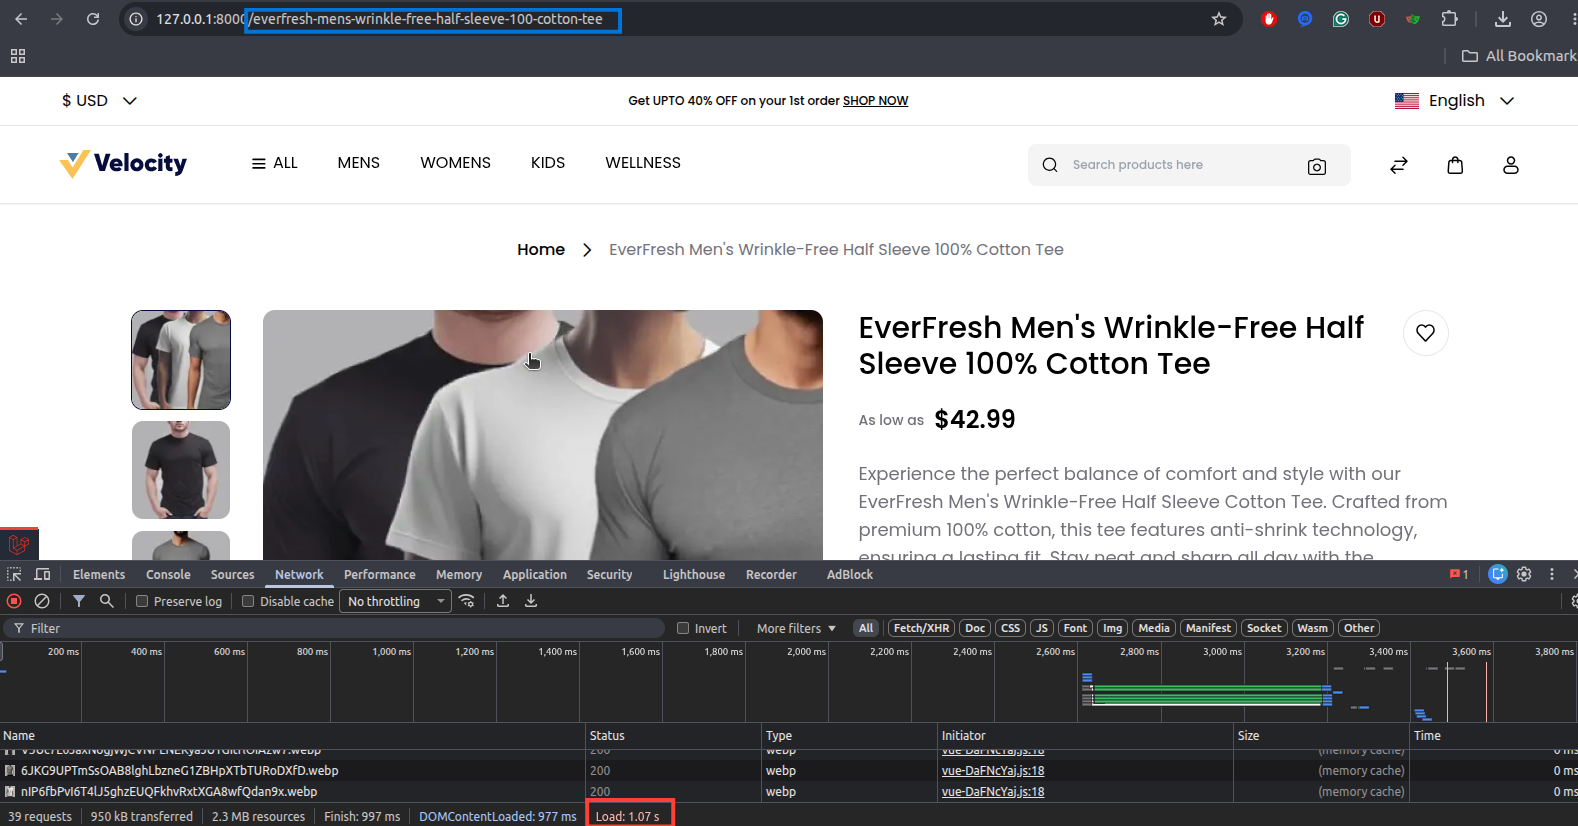Open image search camera icon

click(x=1317, y=166)
